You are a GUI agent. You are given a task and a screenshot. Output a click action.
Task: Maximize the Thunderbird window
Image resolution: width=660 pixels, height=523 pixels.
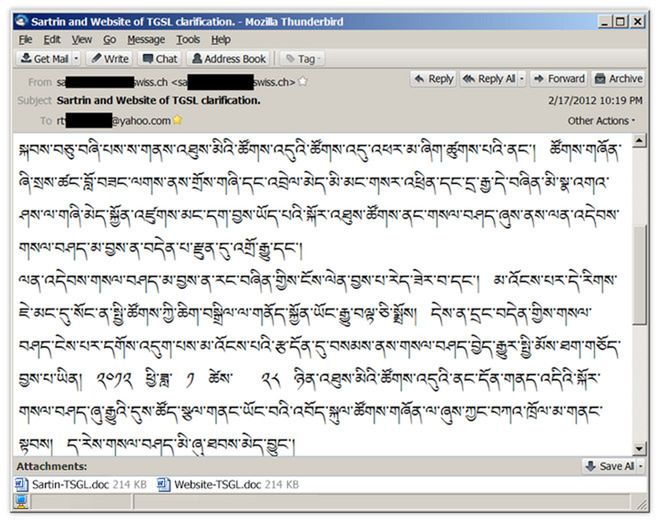(x=620, y=21)
